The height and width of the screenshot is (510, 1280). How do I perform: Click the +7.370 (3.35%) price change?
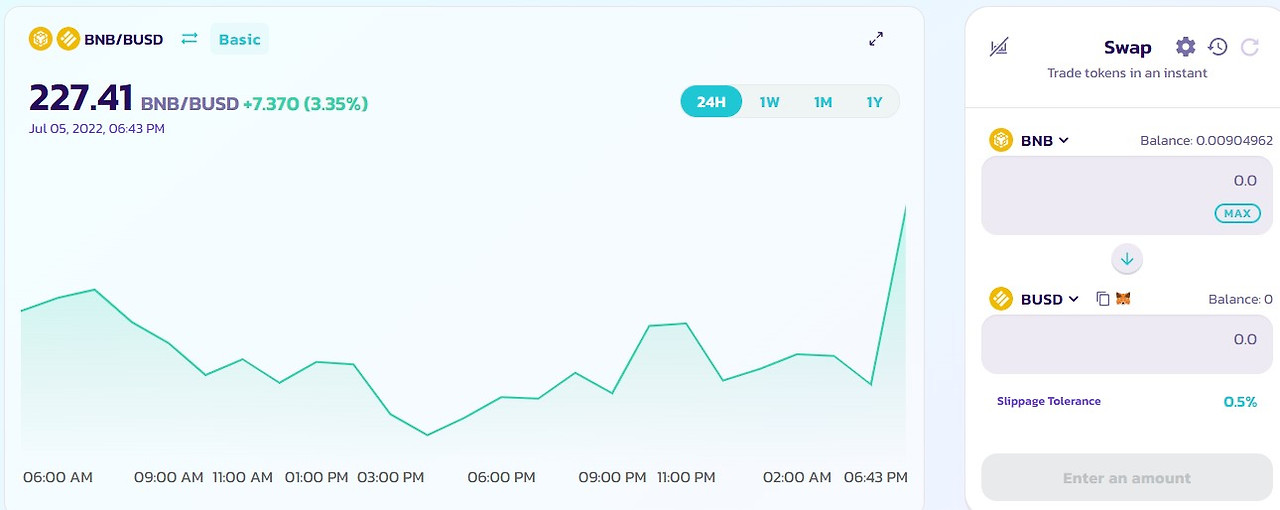pos(305,104)
